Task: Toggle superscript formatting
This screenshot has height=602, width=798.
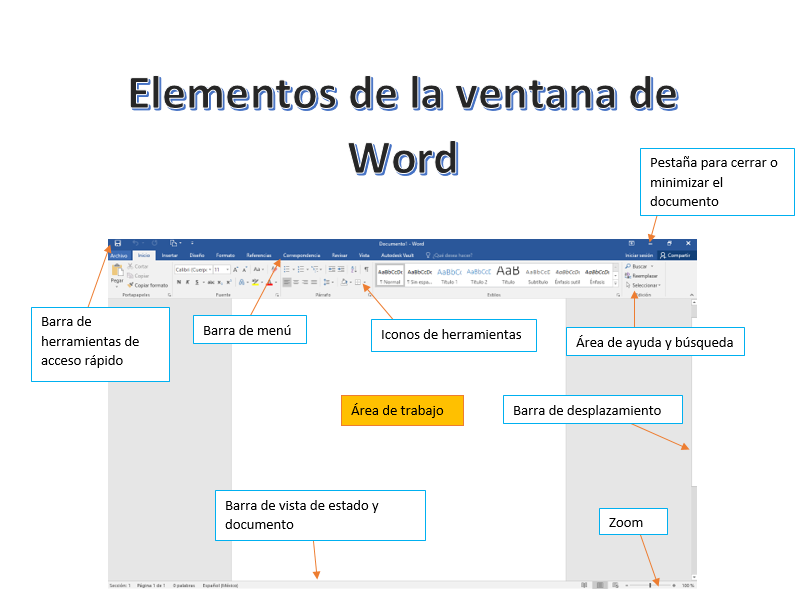Action: pos(229,282)
